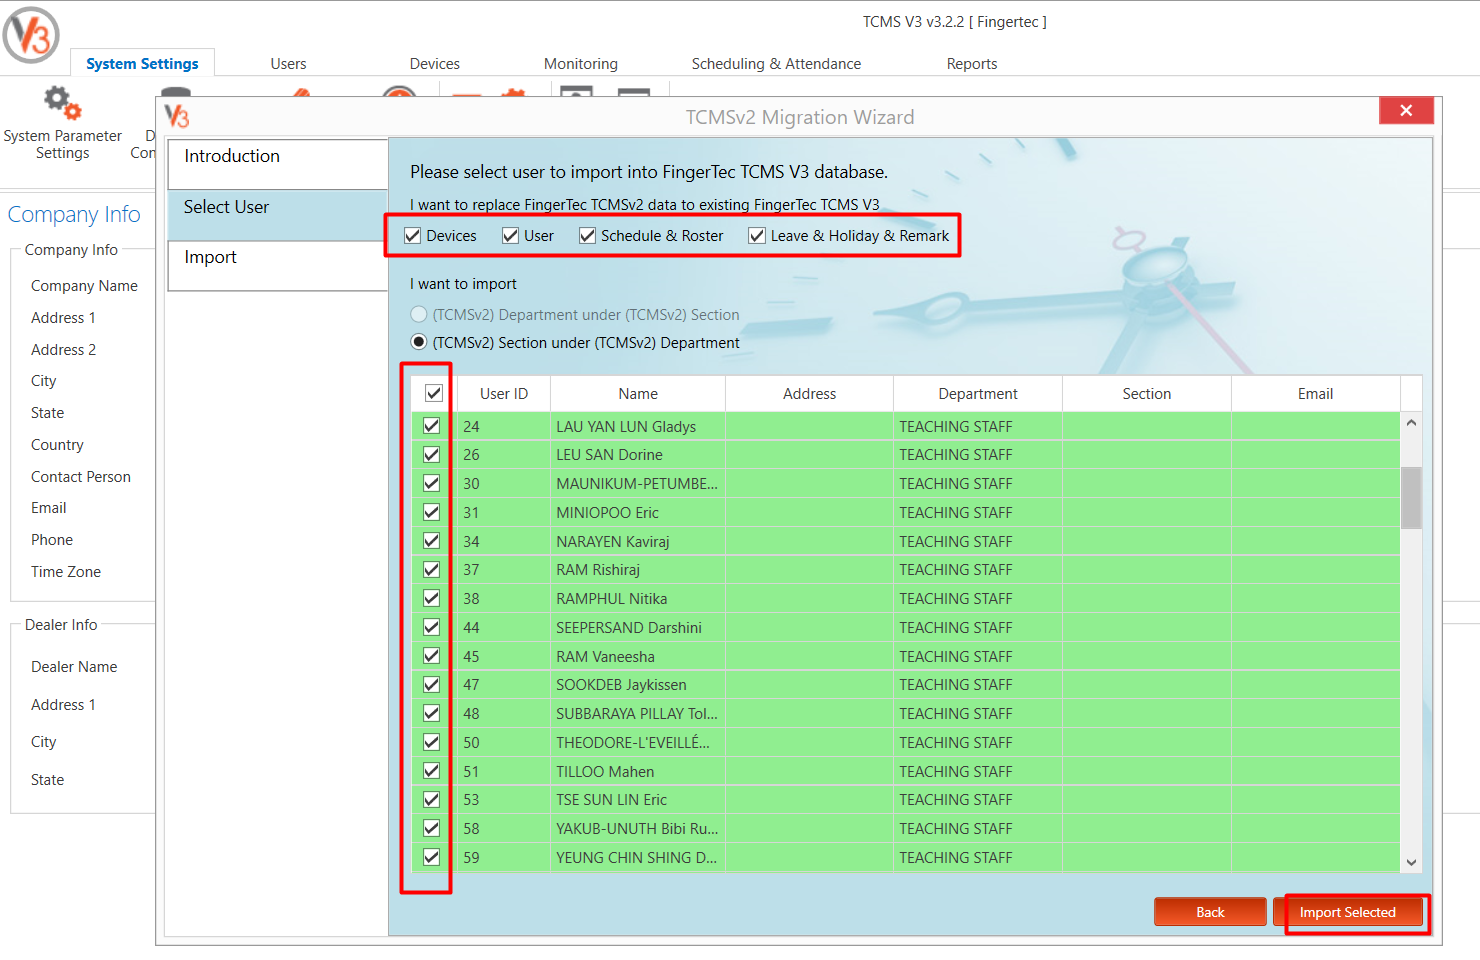This screenshot has height=960, width=1480.
Task: Open System Parameter Settings gear icon
Action: point(62,102)
